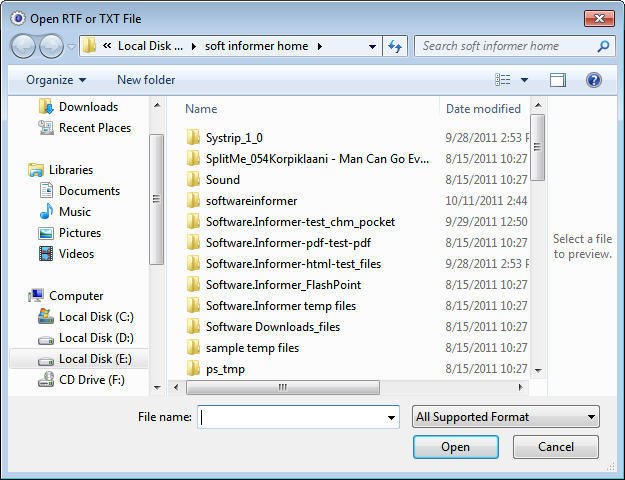Screen dimensions: 625x480
Task: Open the File name history dropdown arrow
Action: pyautogui.click(x=391, y=417)
